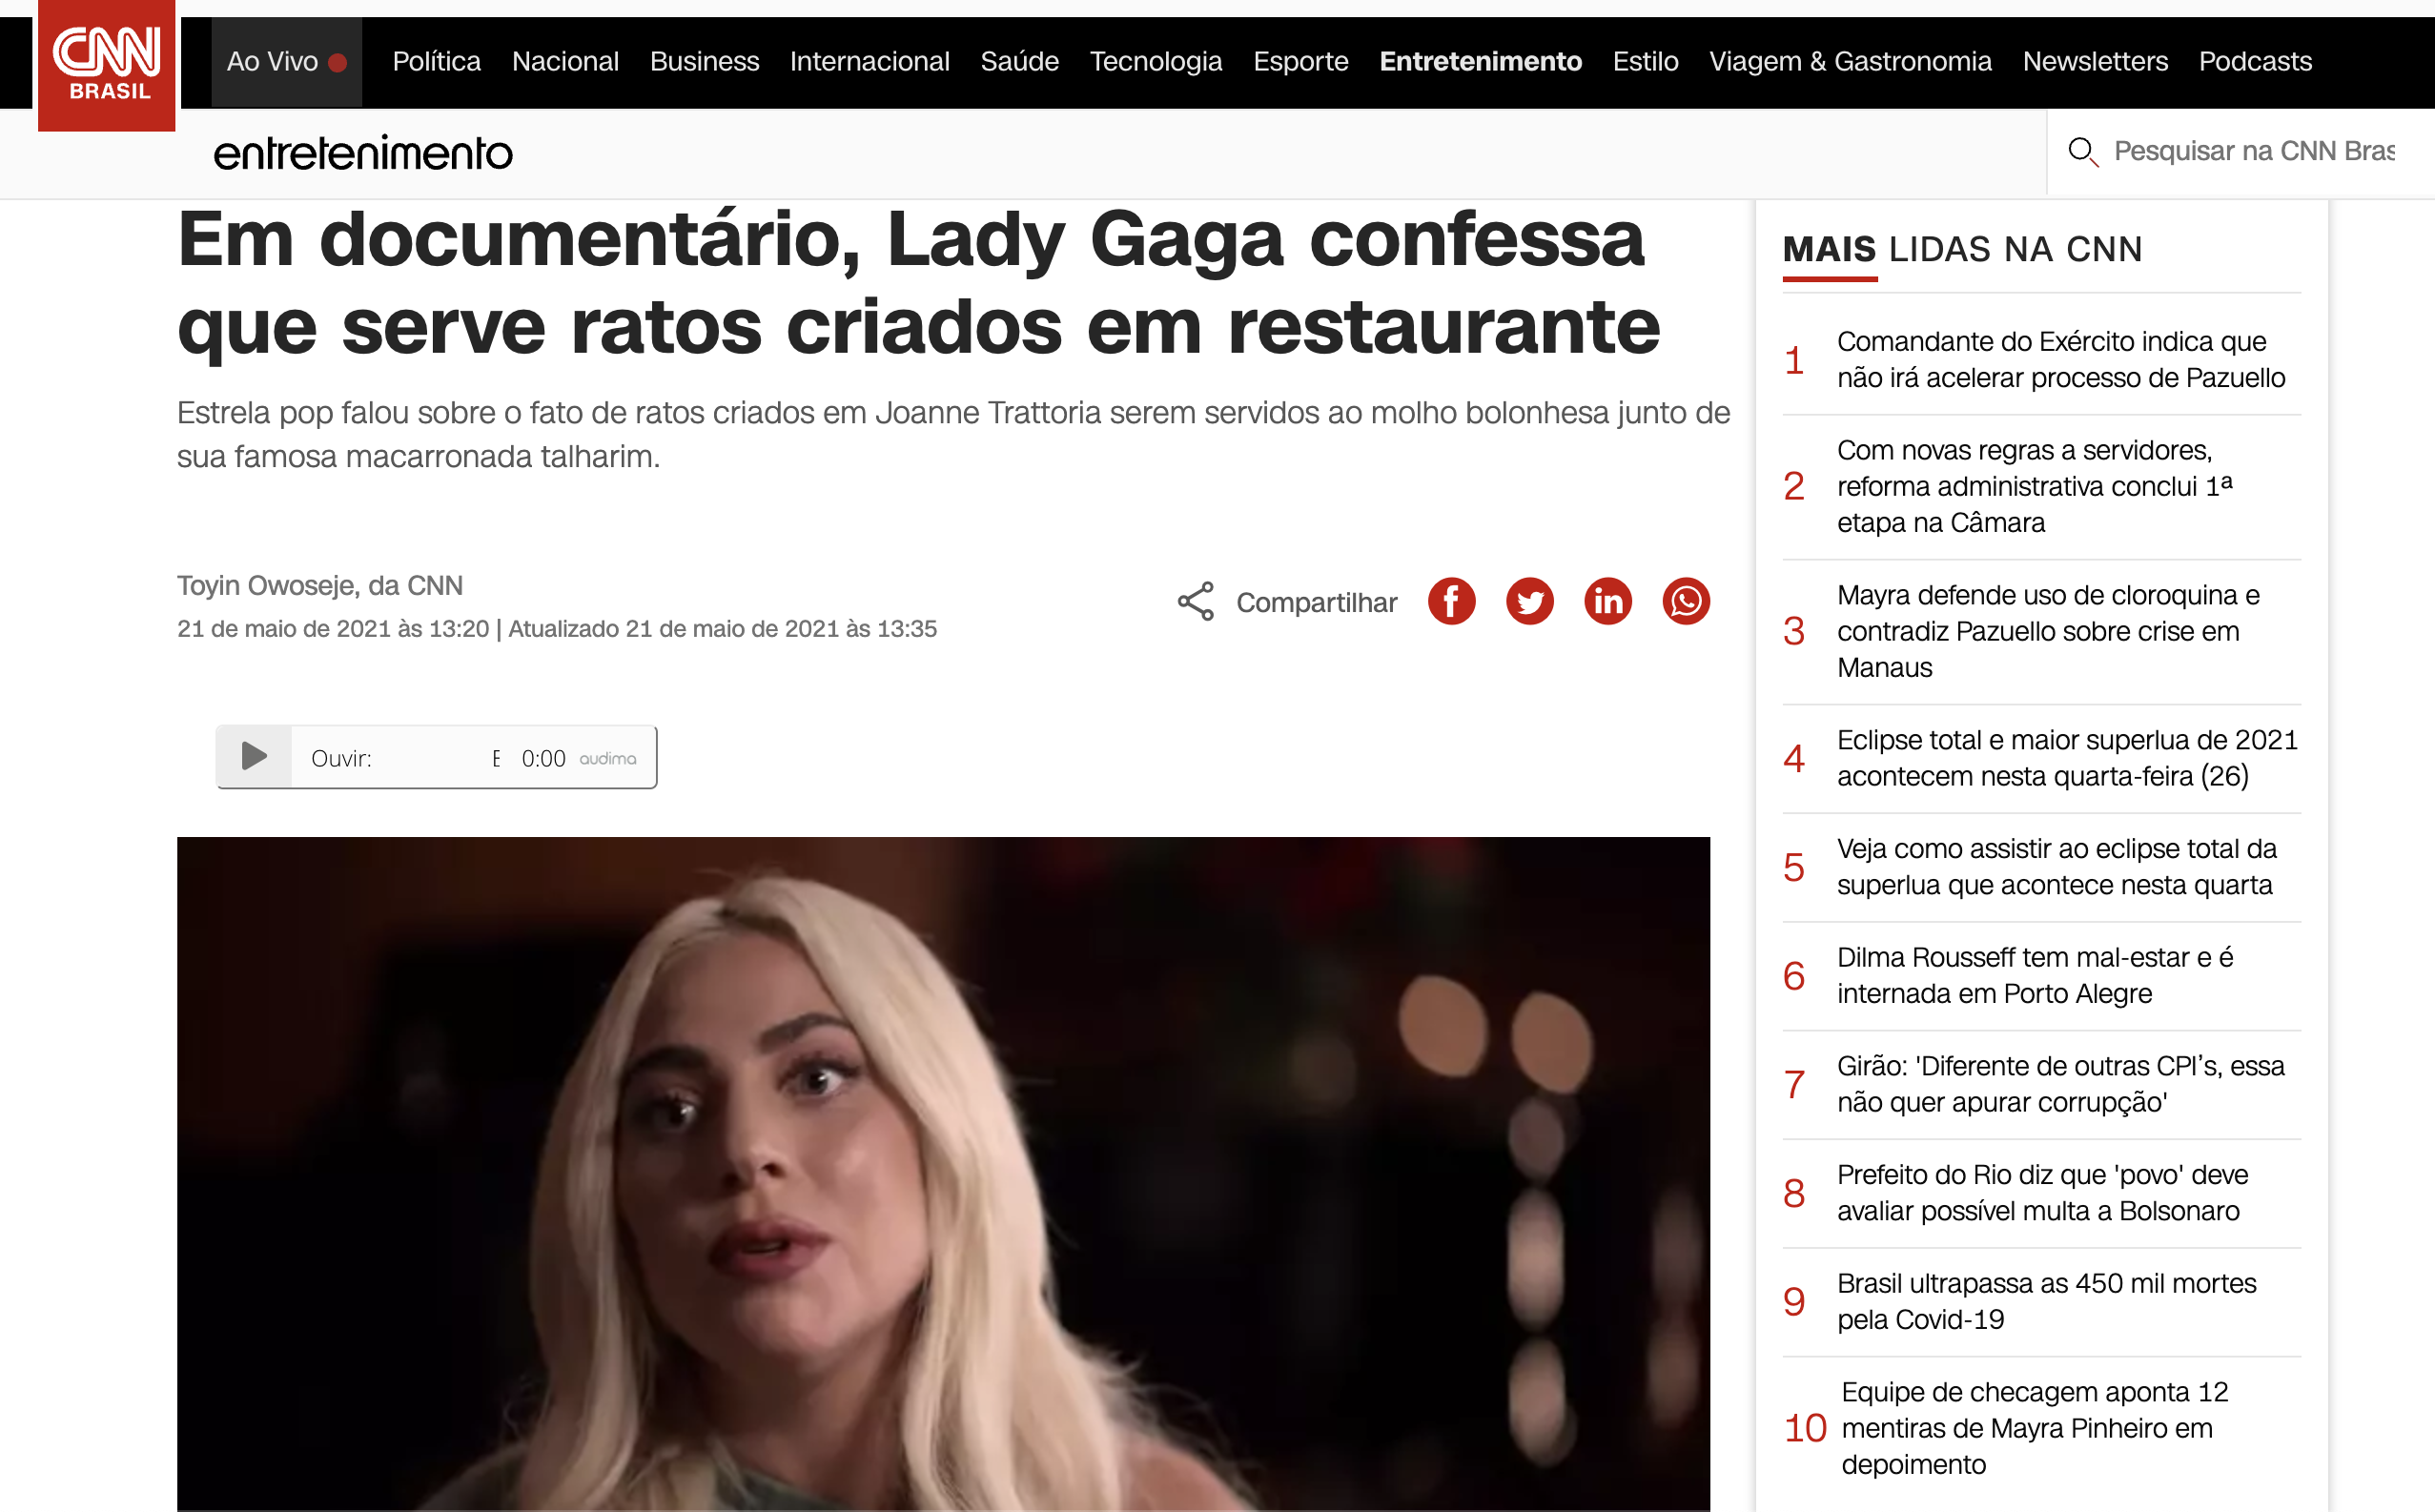Click the search magnifier icon
2435x1512 pixels.
pyautogui.click(x=2083, y=152)
